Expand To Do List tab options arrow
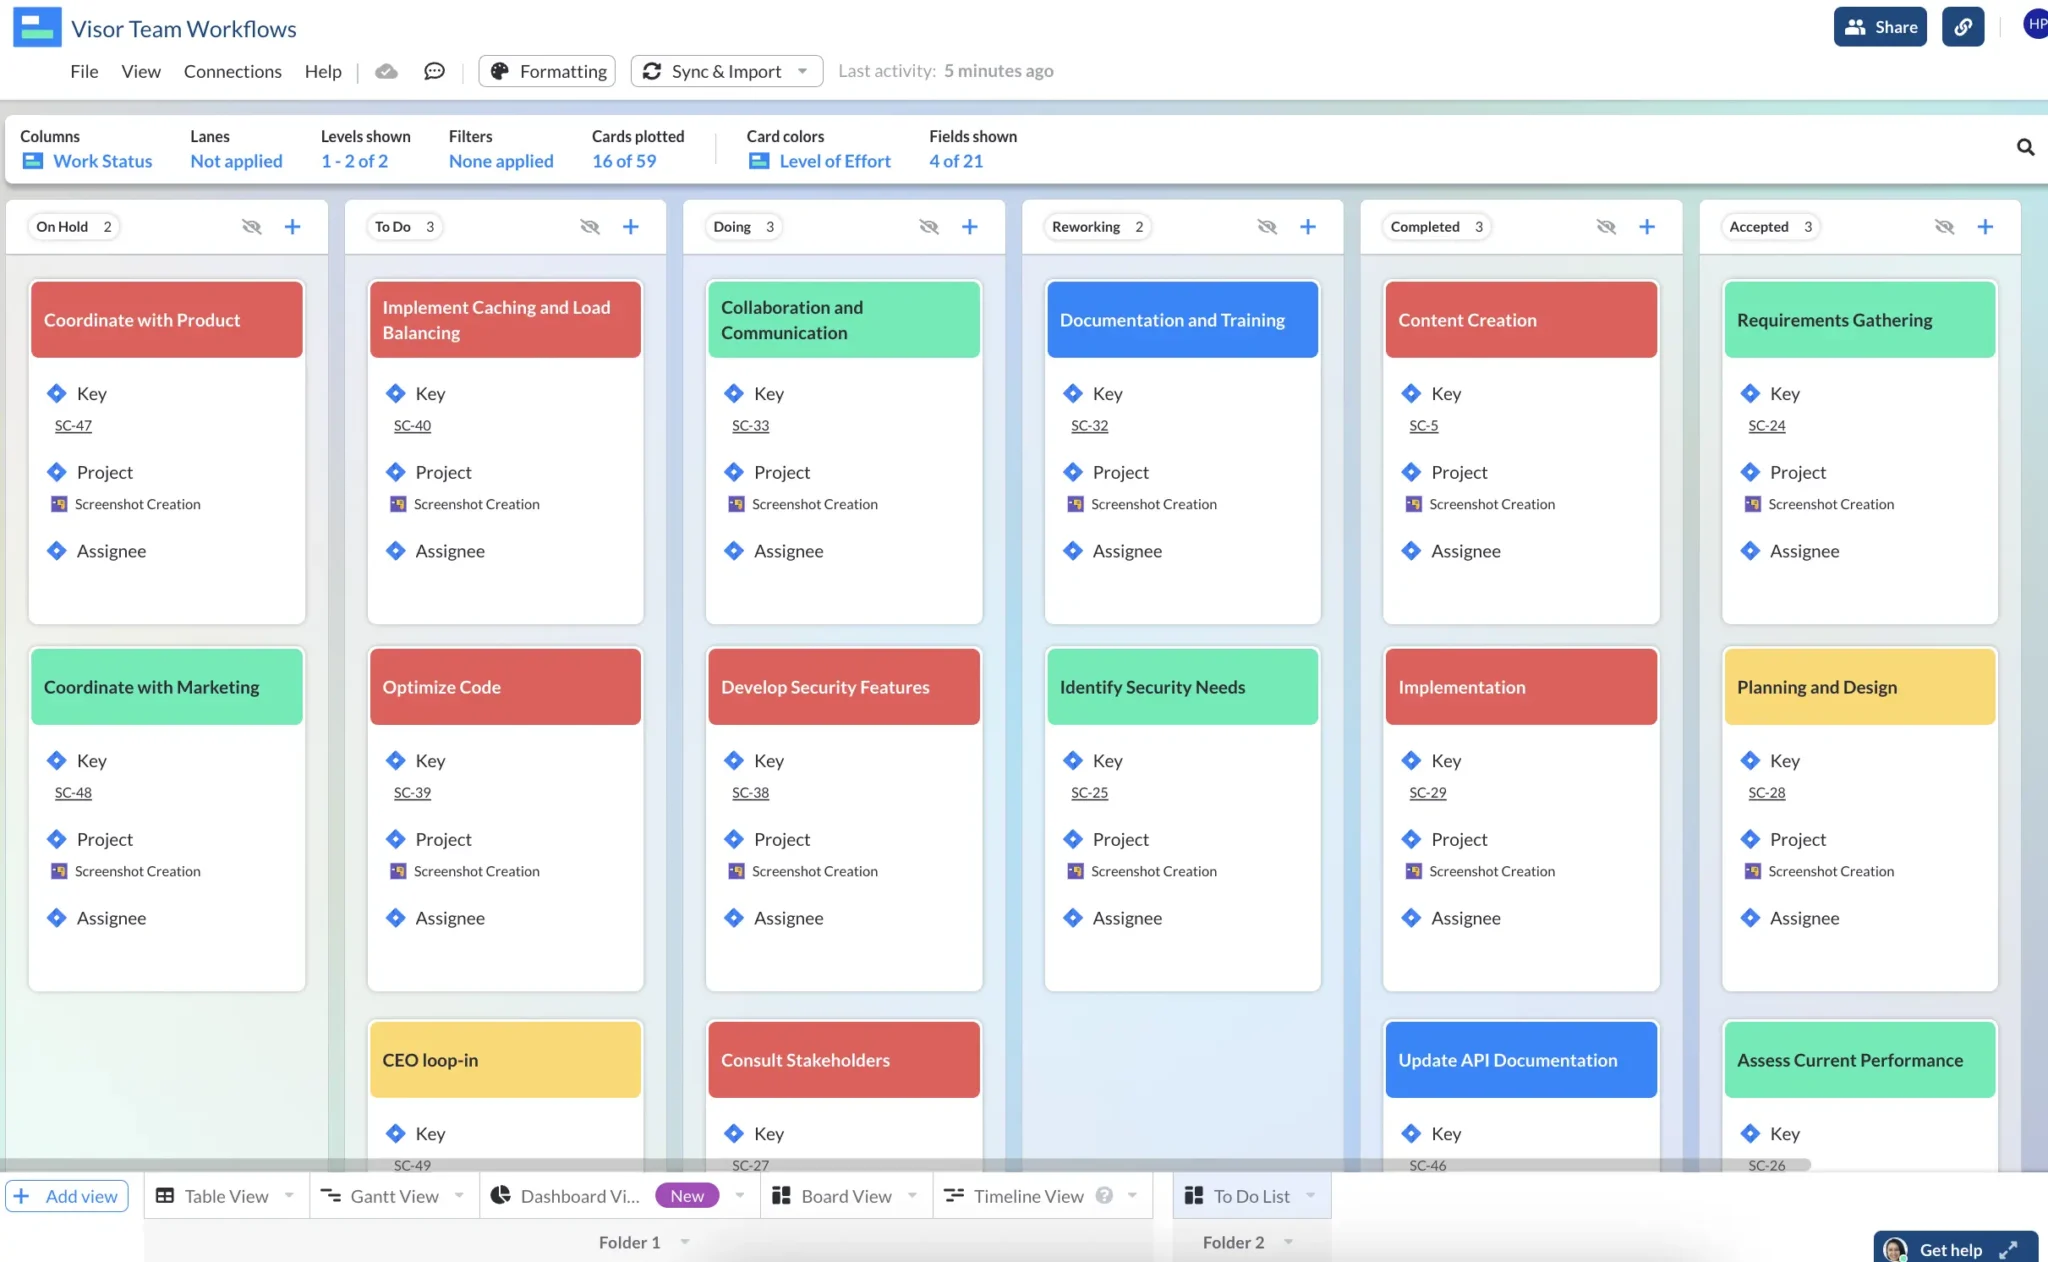The height and width of the screenshot is (1262, 2048). (1310, 1195)
